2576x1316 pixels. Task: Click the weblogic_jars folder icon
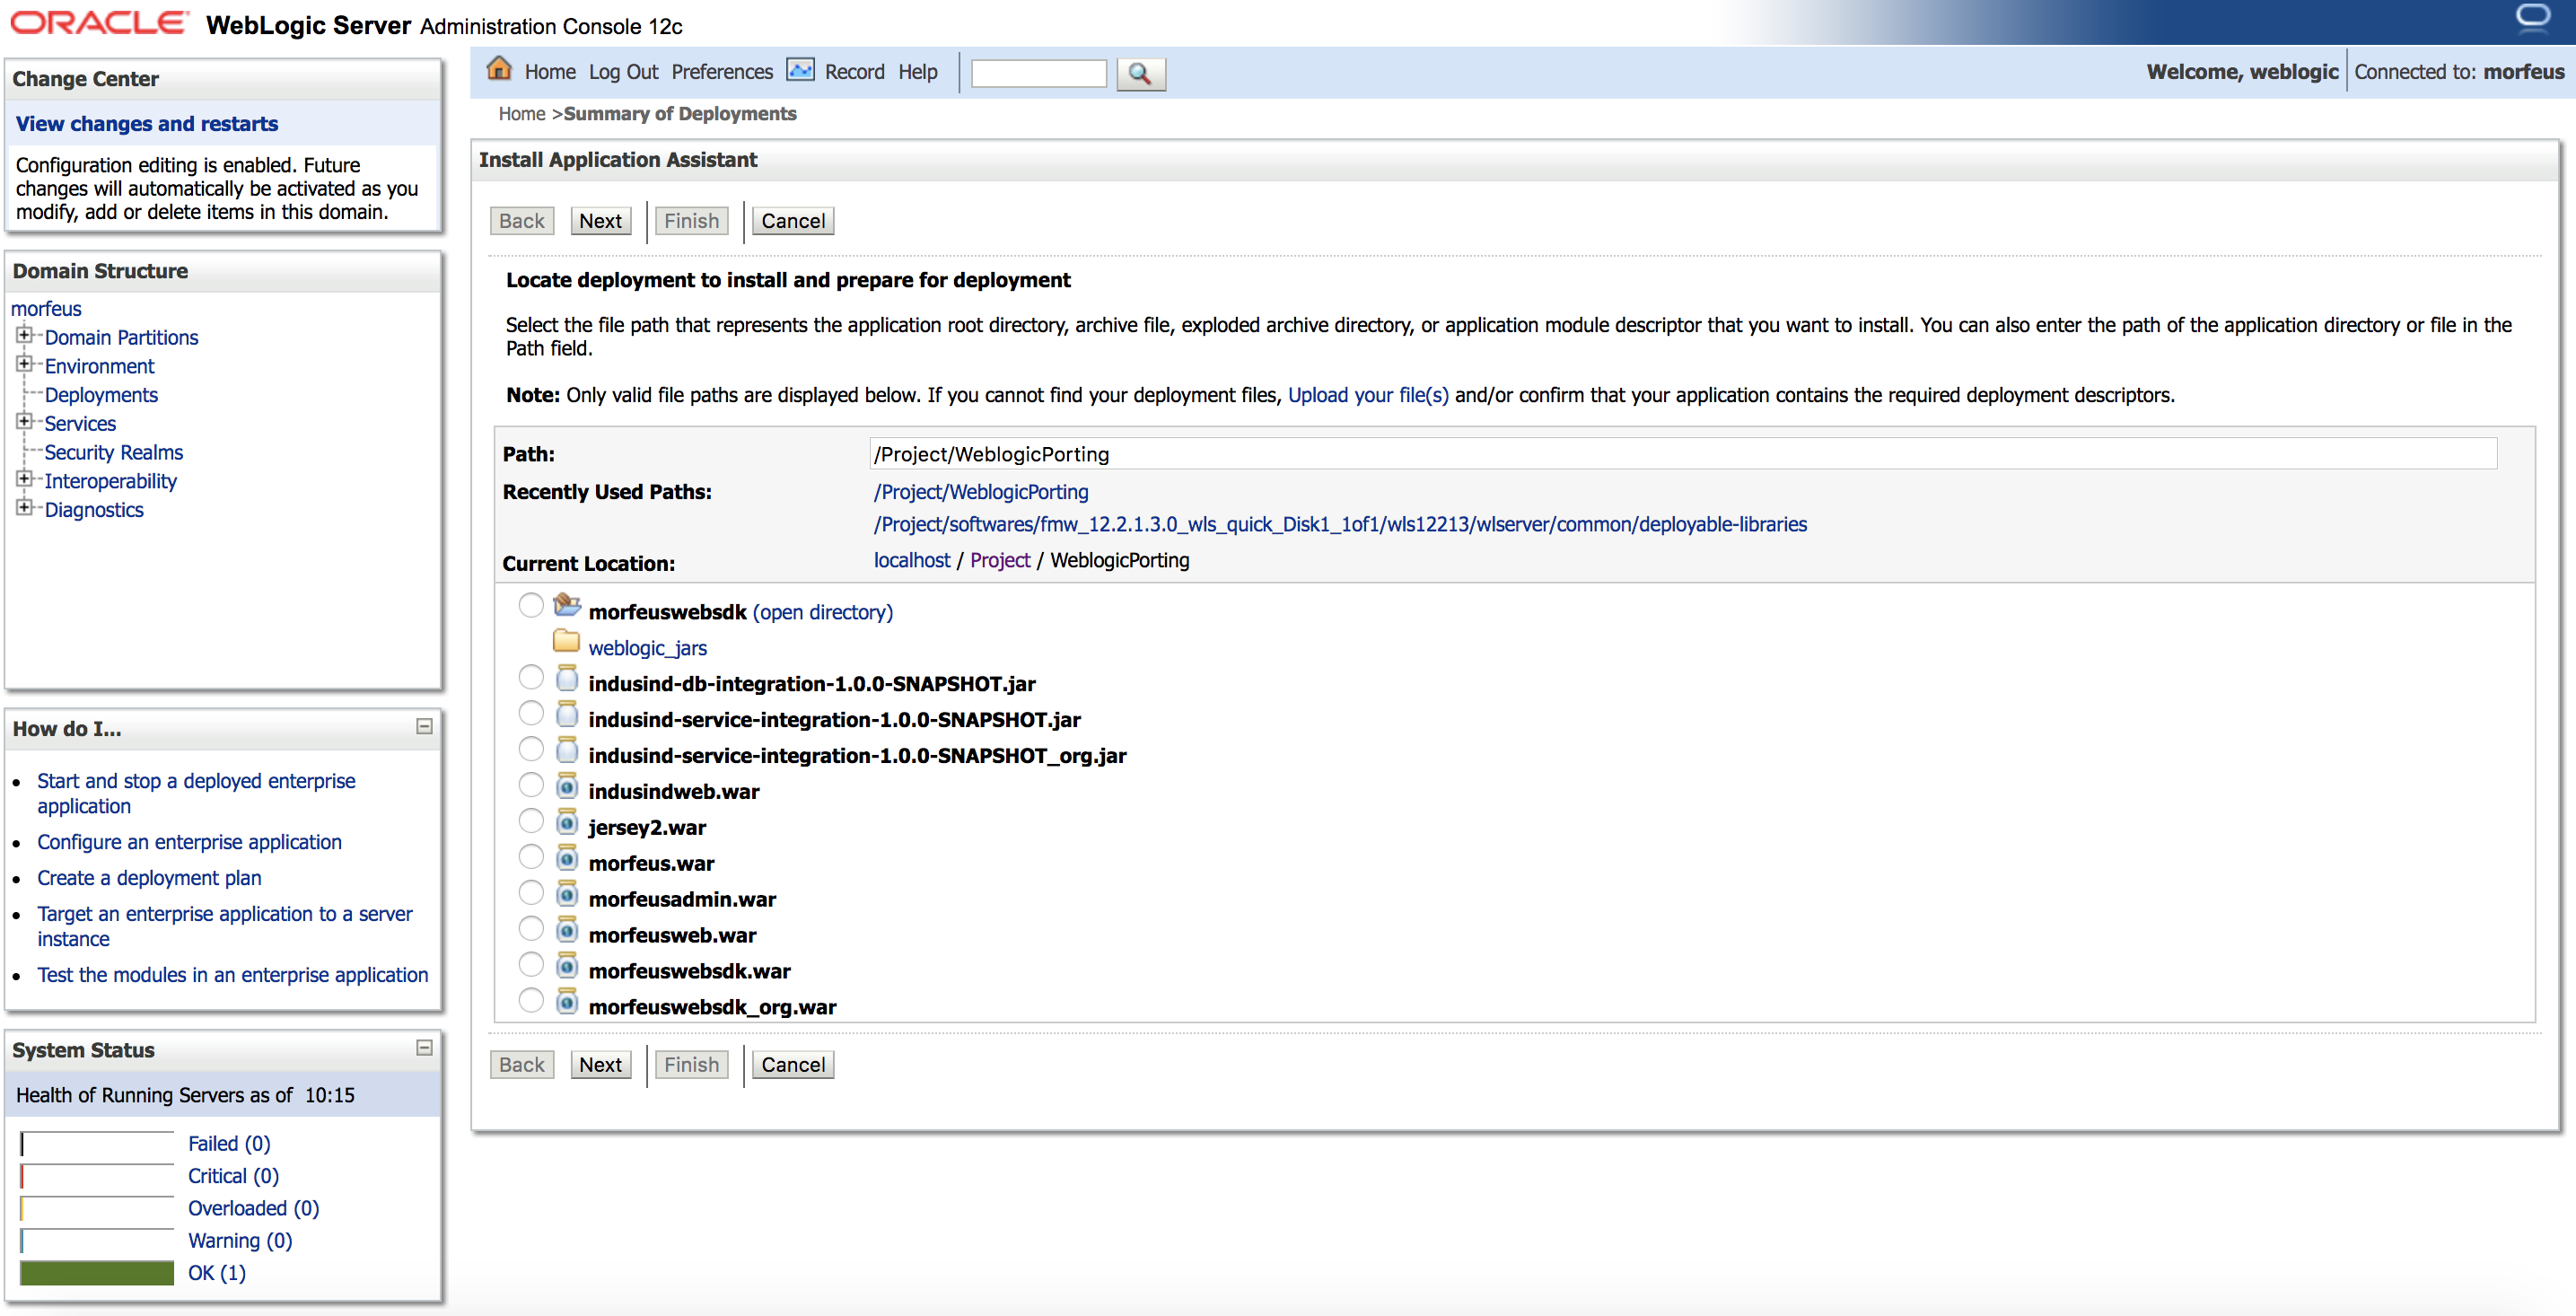(565, 646)
